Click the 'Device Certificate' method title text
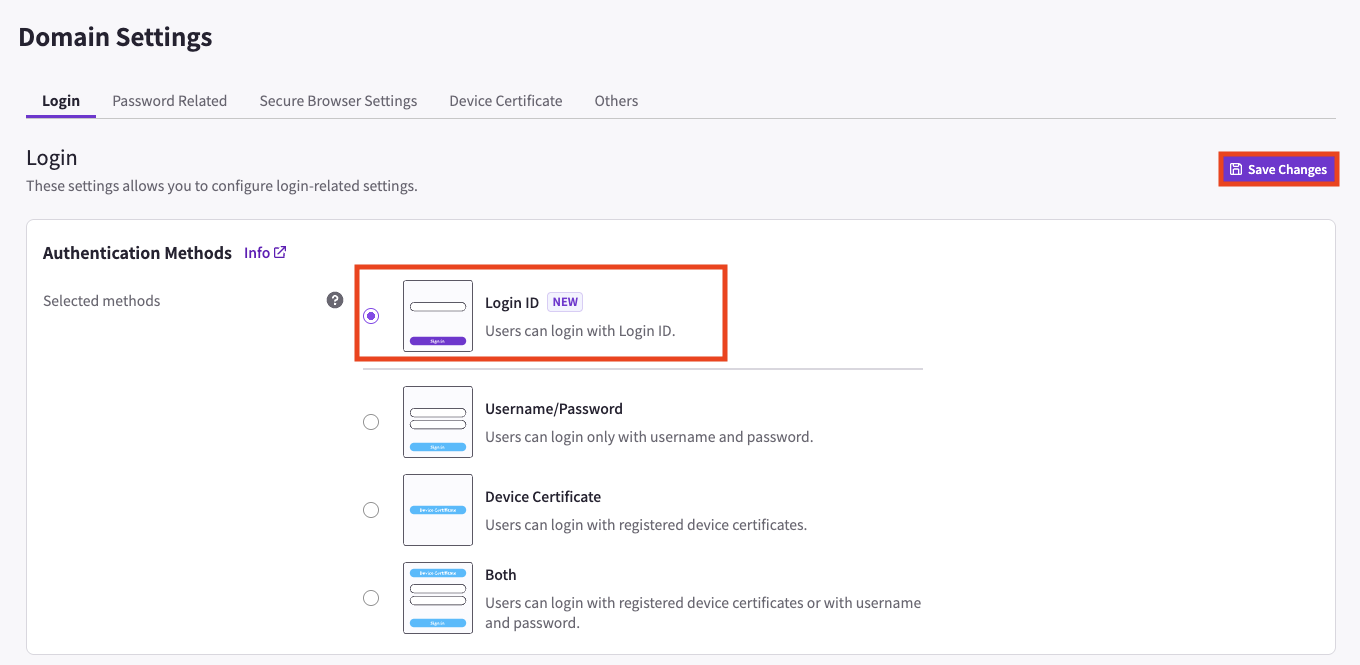This screenshot has width=1360, height=665. click(543, 497)
